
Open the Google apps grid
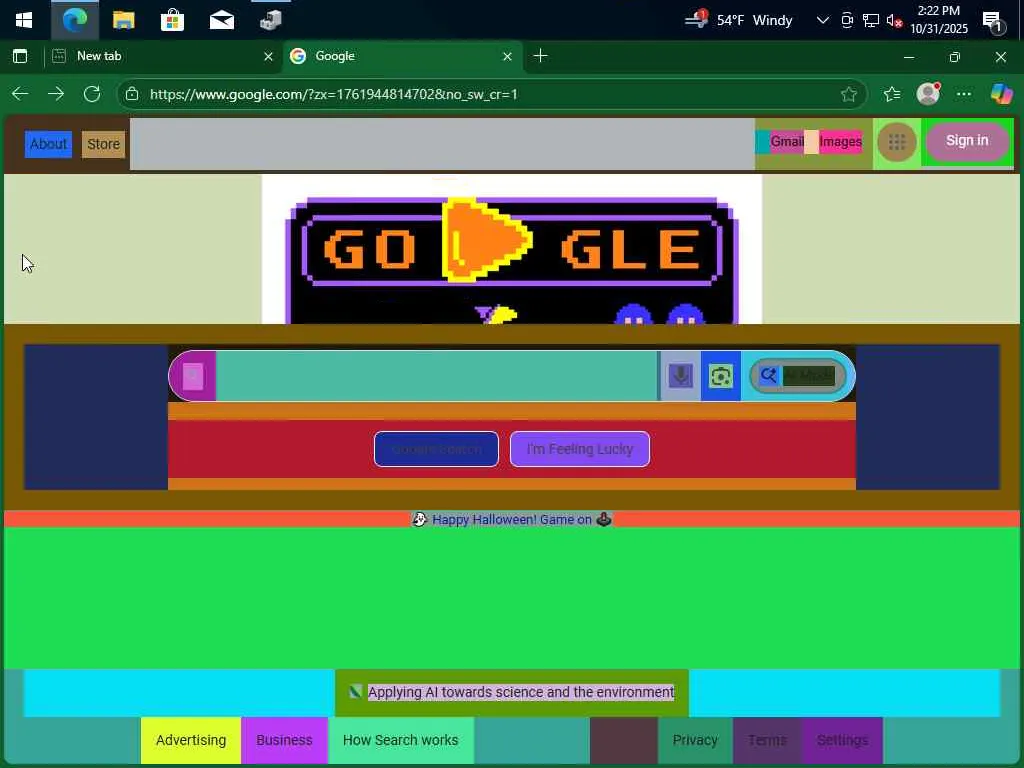897,142
